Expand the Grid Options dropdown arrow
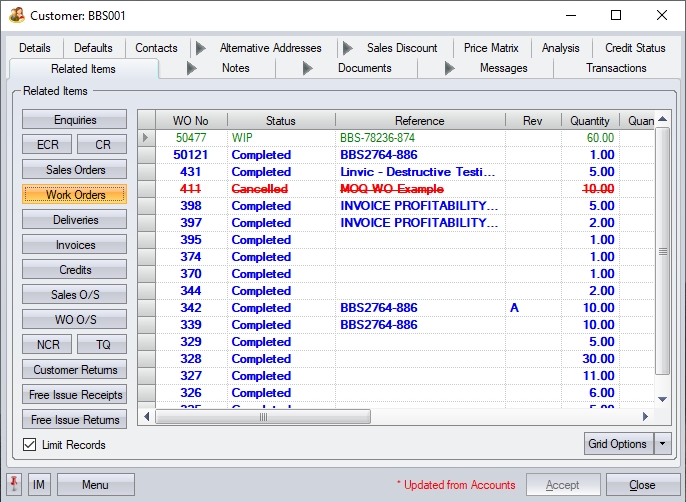This screenshot has height=502, width=686. point(662,444)
